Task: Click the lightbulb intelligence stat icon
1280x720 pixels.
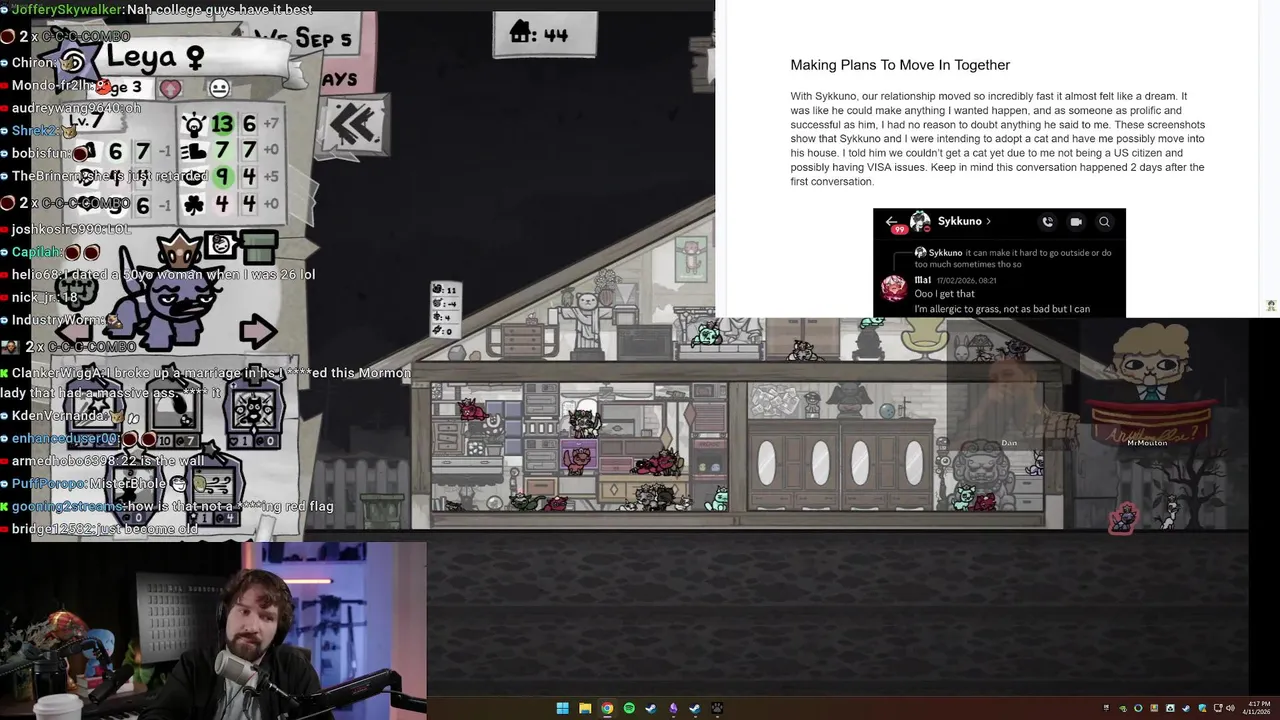Action: 193,124
